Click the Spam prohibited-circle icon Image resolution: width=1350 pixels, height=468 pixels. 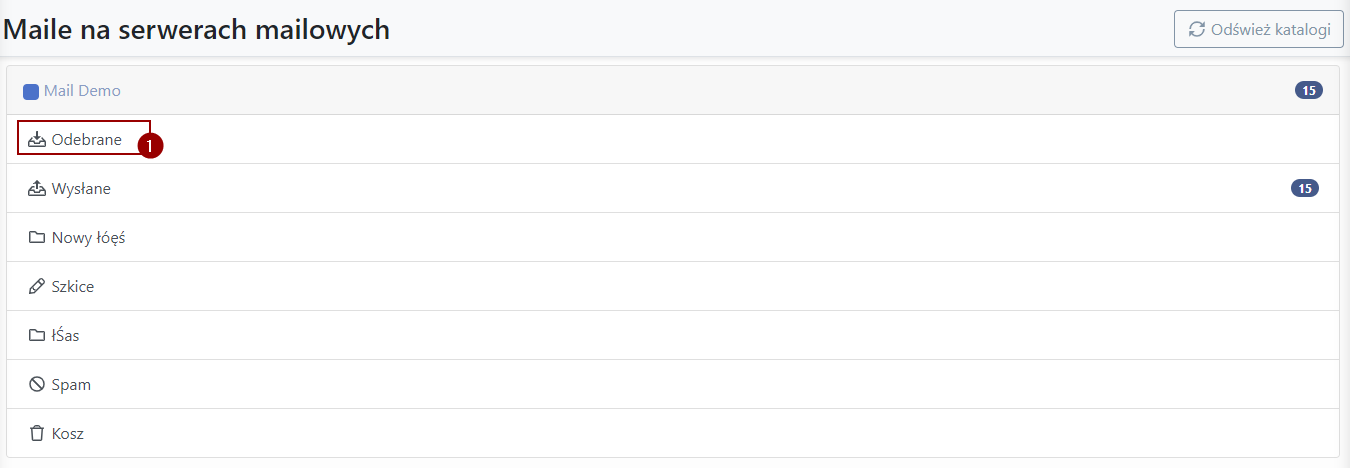37,384
